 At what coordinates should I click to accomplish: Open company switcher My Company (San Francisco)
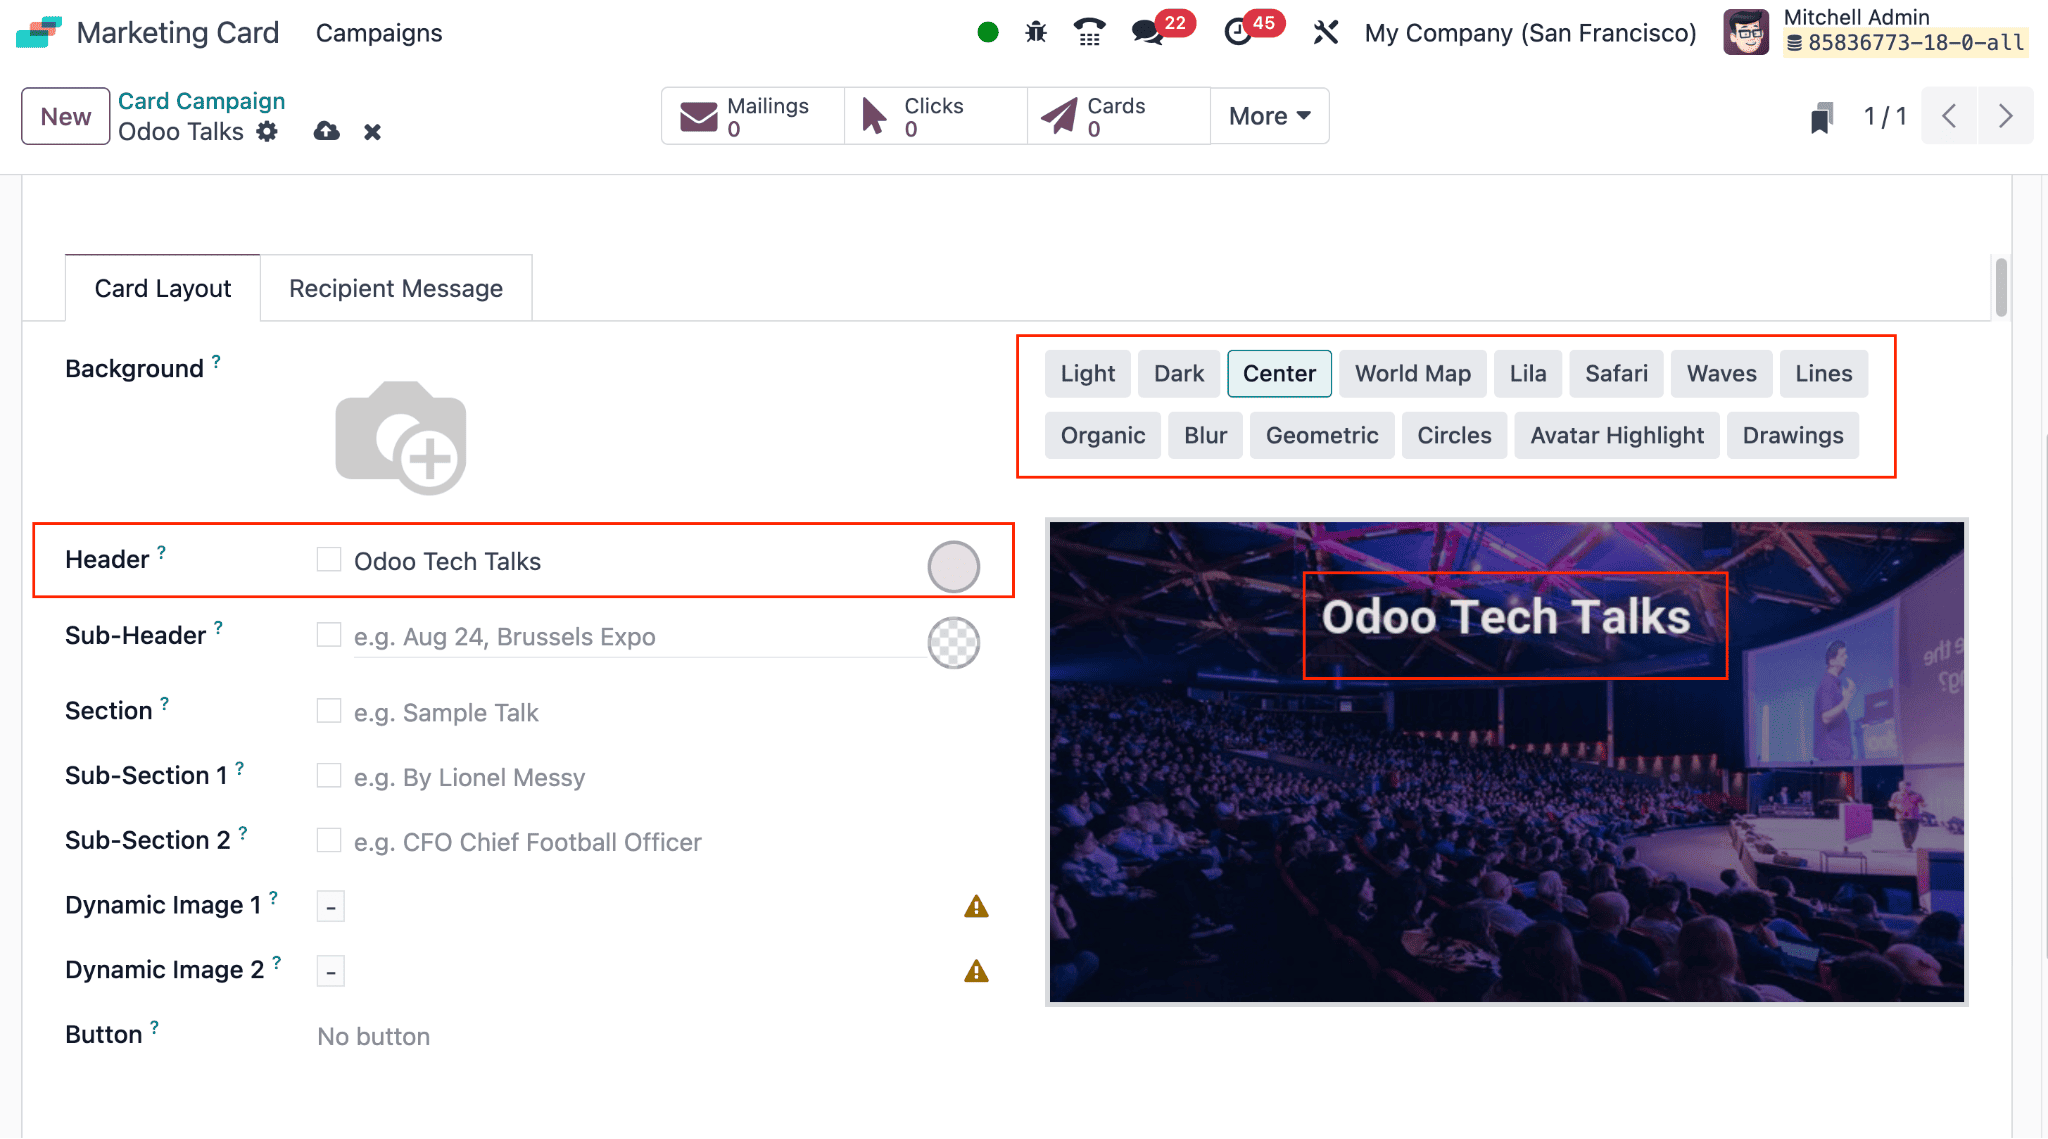(x=1530, y=33)
